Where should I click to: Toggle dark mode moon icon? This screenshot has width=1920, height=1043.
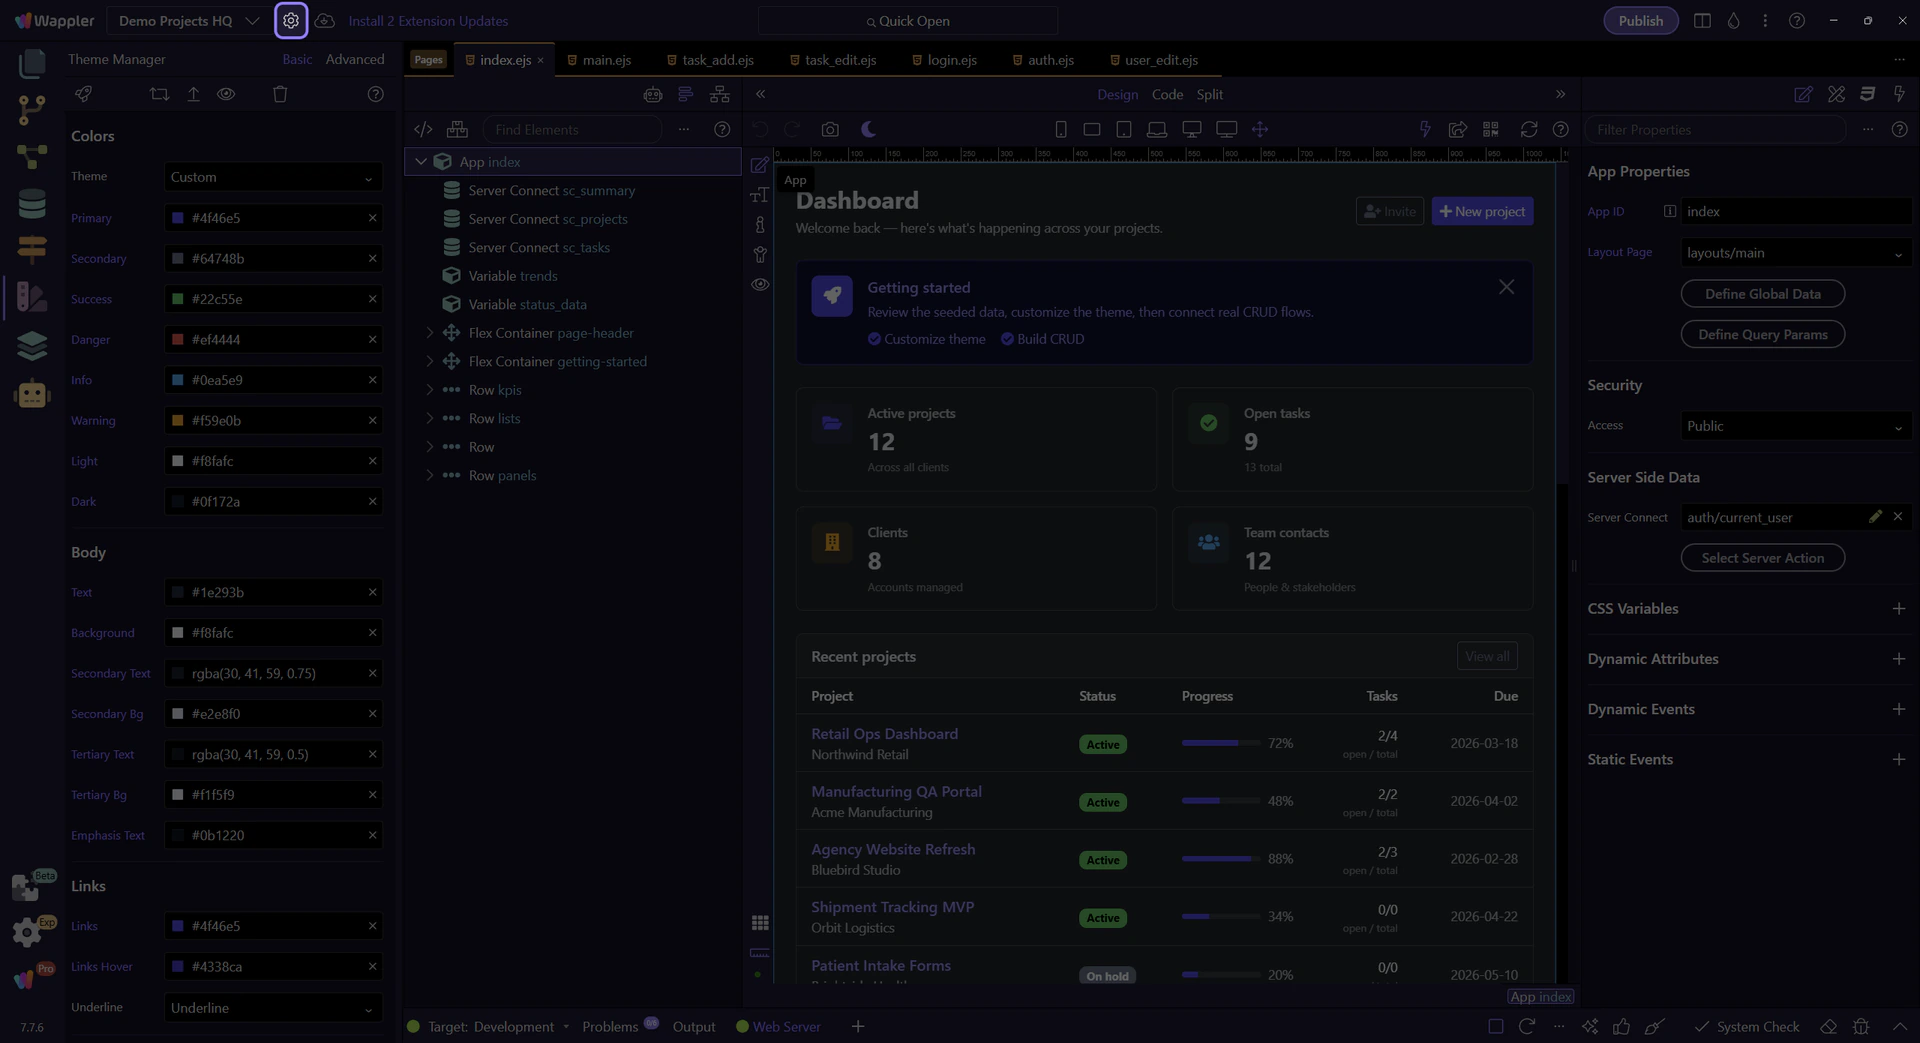[x=868, y=130]
